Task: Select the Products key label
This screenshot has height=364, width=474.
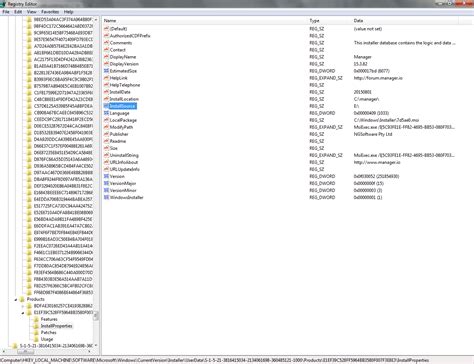Action: click(x=35, y=299)
